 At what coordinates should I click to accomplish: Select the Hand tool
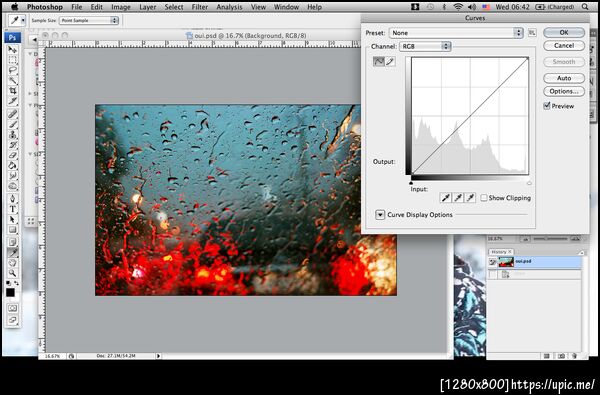(x=12, y=263)
